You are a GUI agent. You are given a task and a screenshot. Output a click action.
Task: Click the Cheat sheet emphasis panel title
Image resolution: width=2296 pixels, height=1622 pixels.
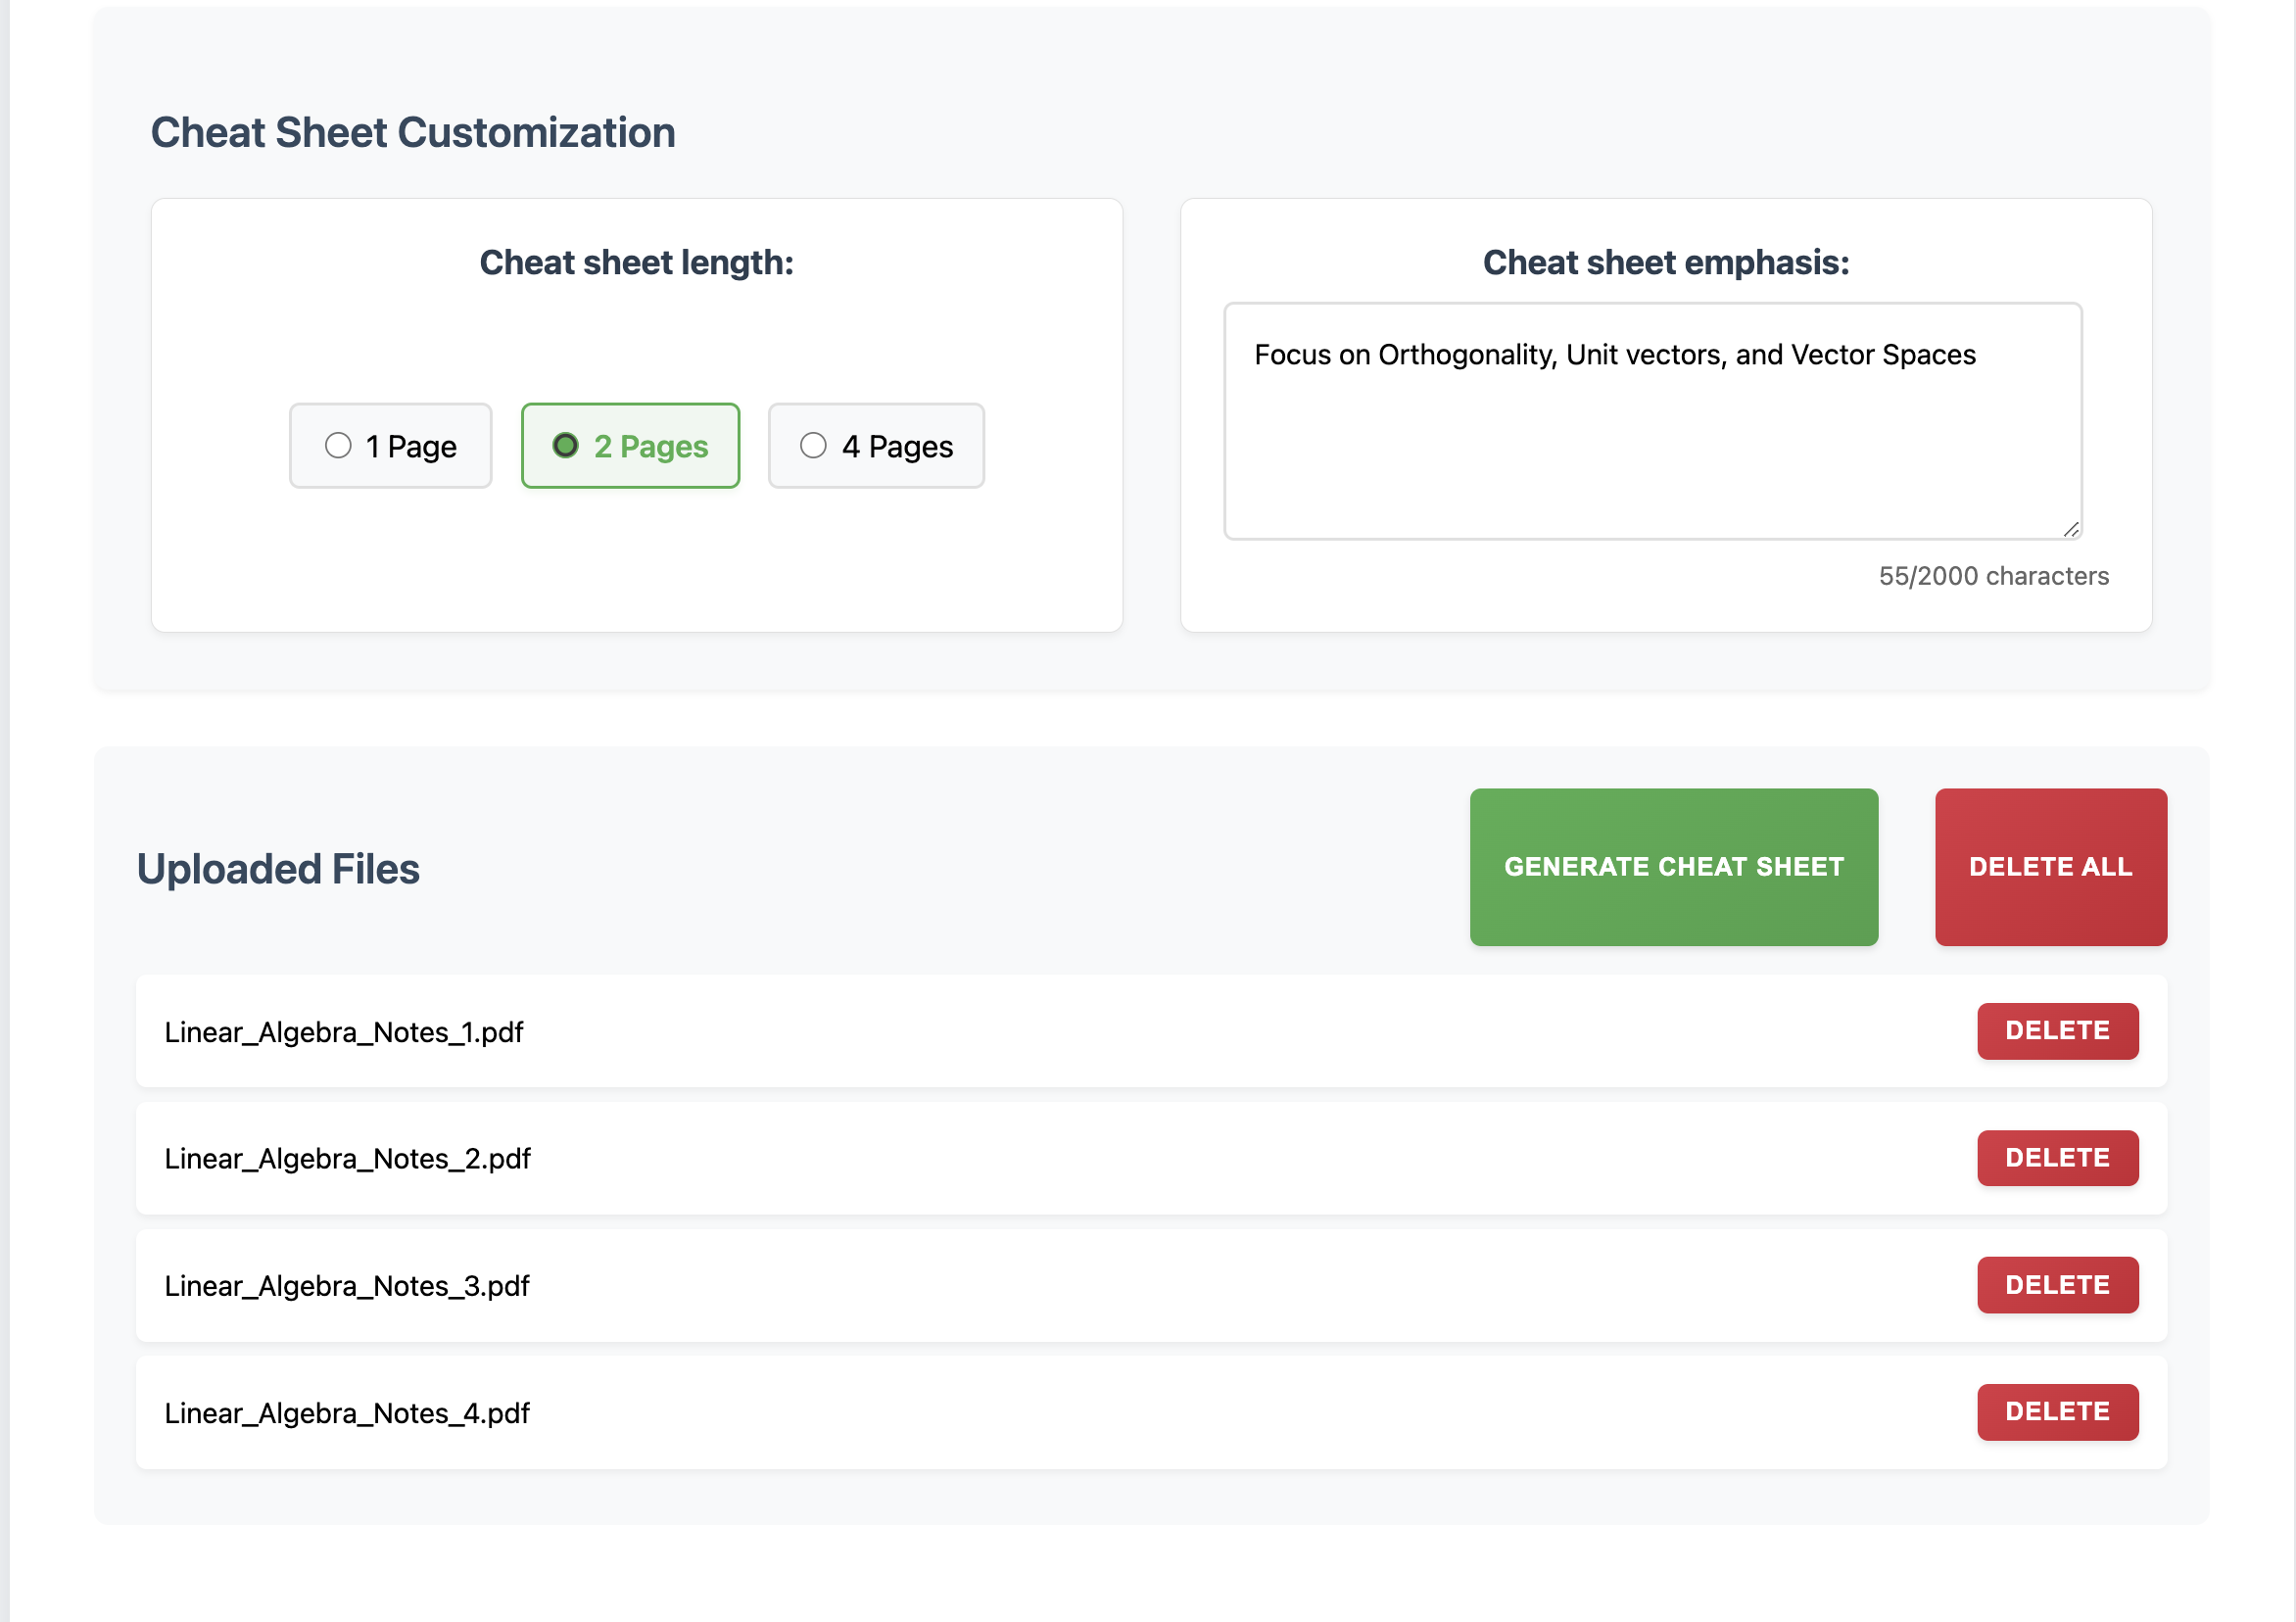coord(1665,262)
